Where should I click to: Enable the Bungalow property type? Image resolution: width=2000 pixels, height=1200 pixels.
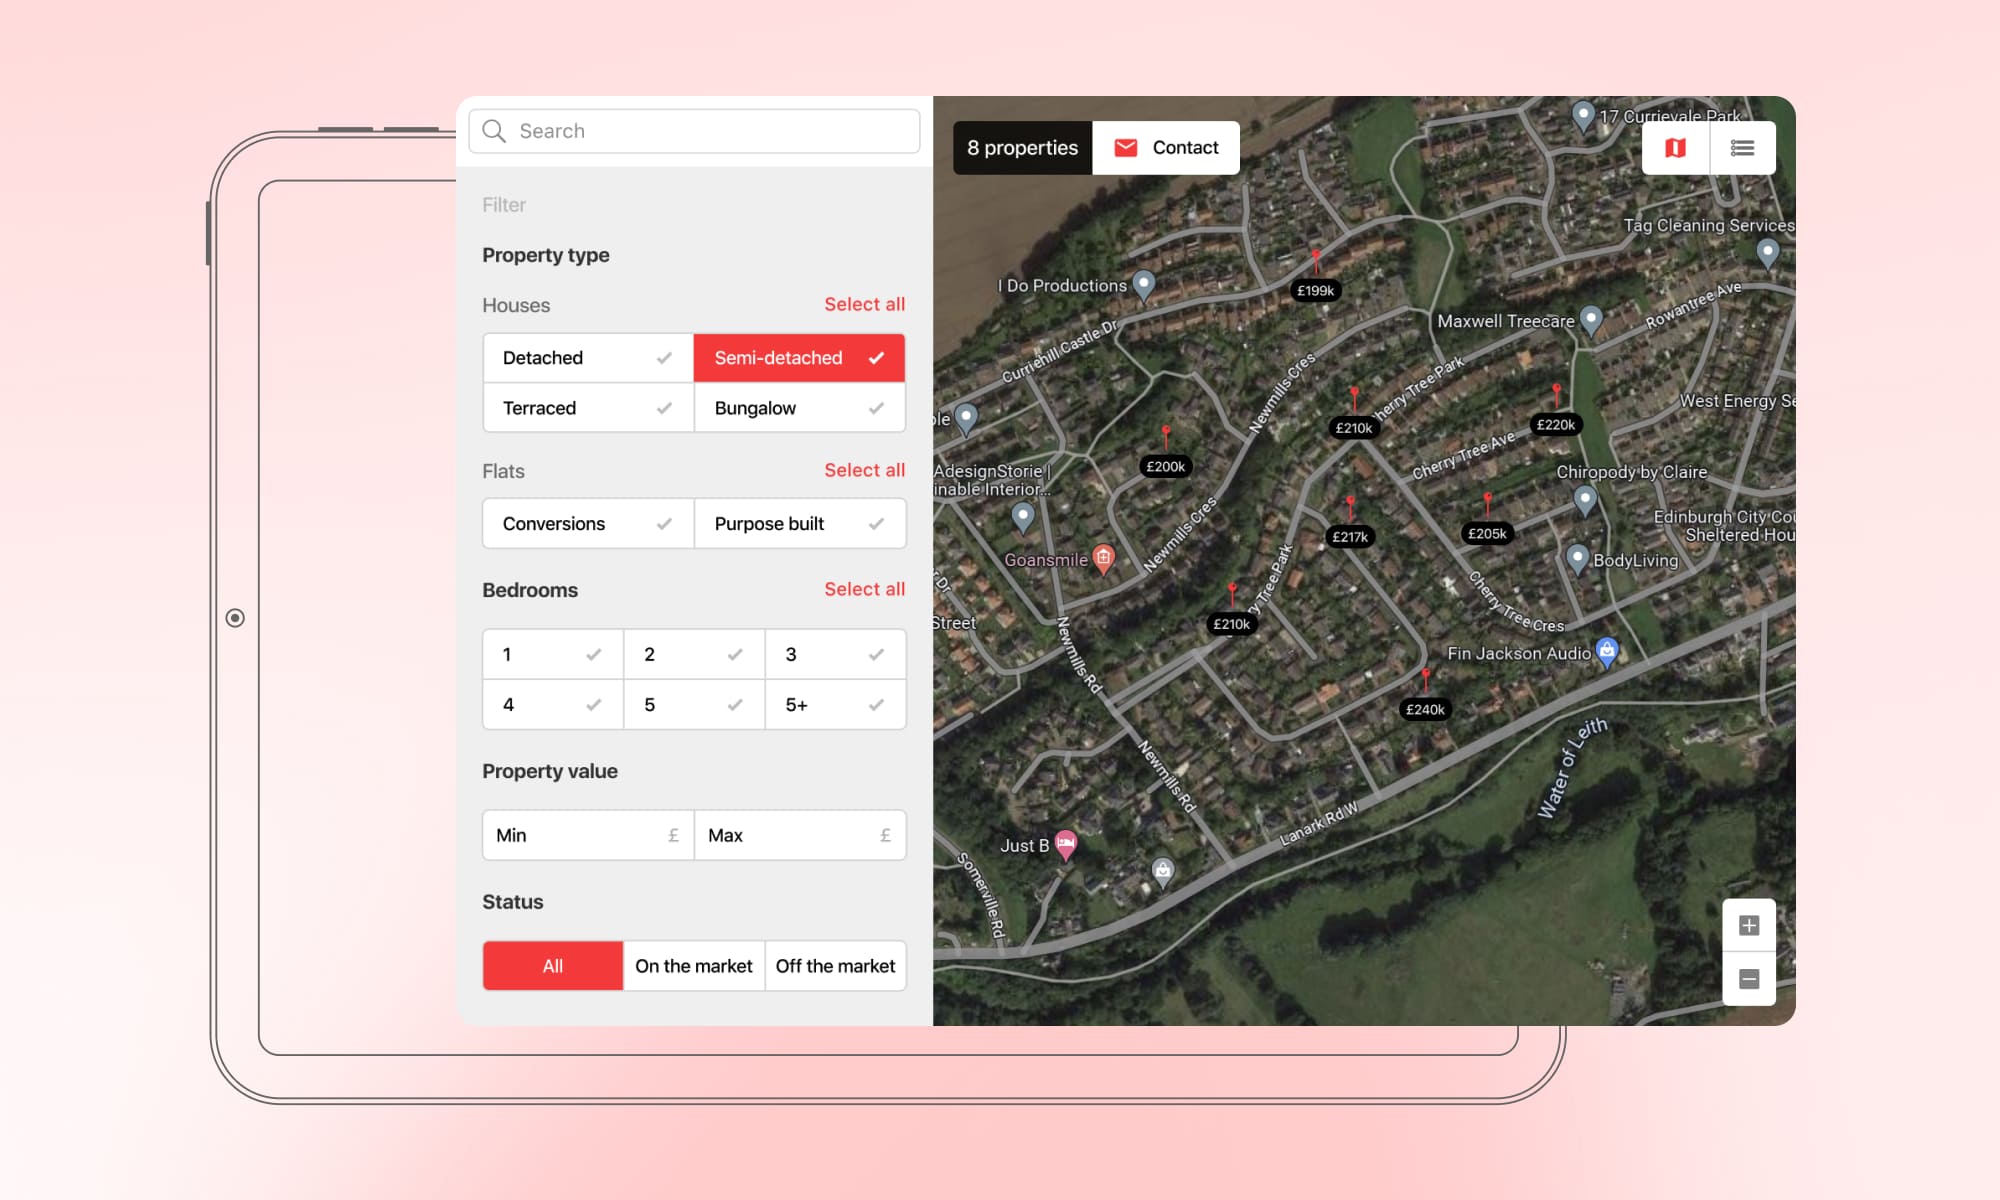[798, 408]
